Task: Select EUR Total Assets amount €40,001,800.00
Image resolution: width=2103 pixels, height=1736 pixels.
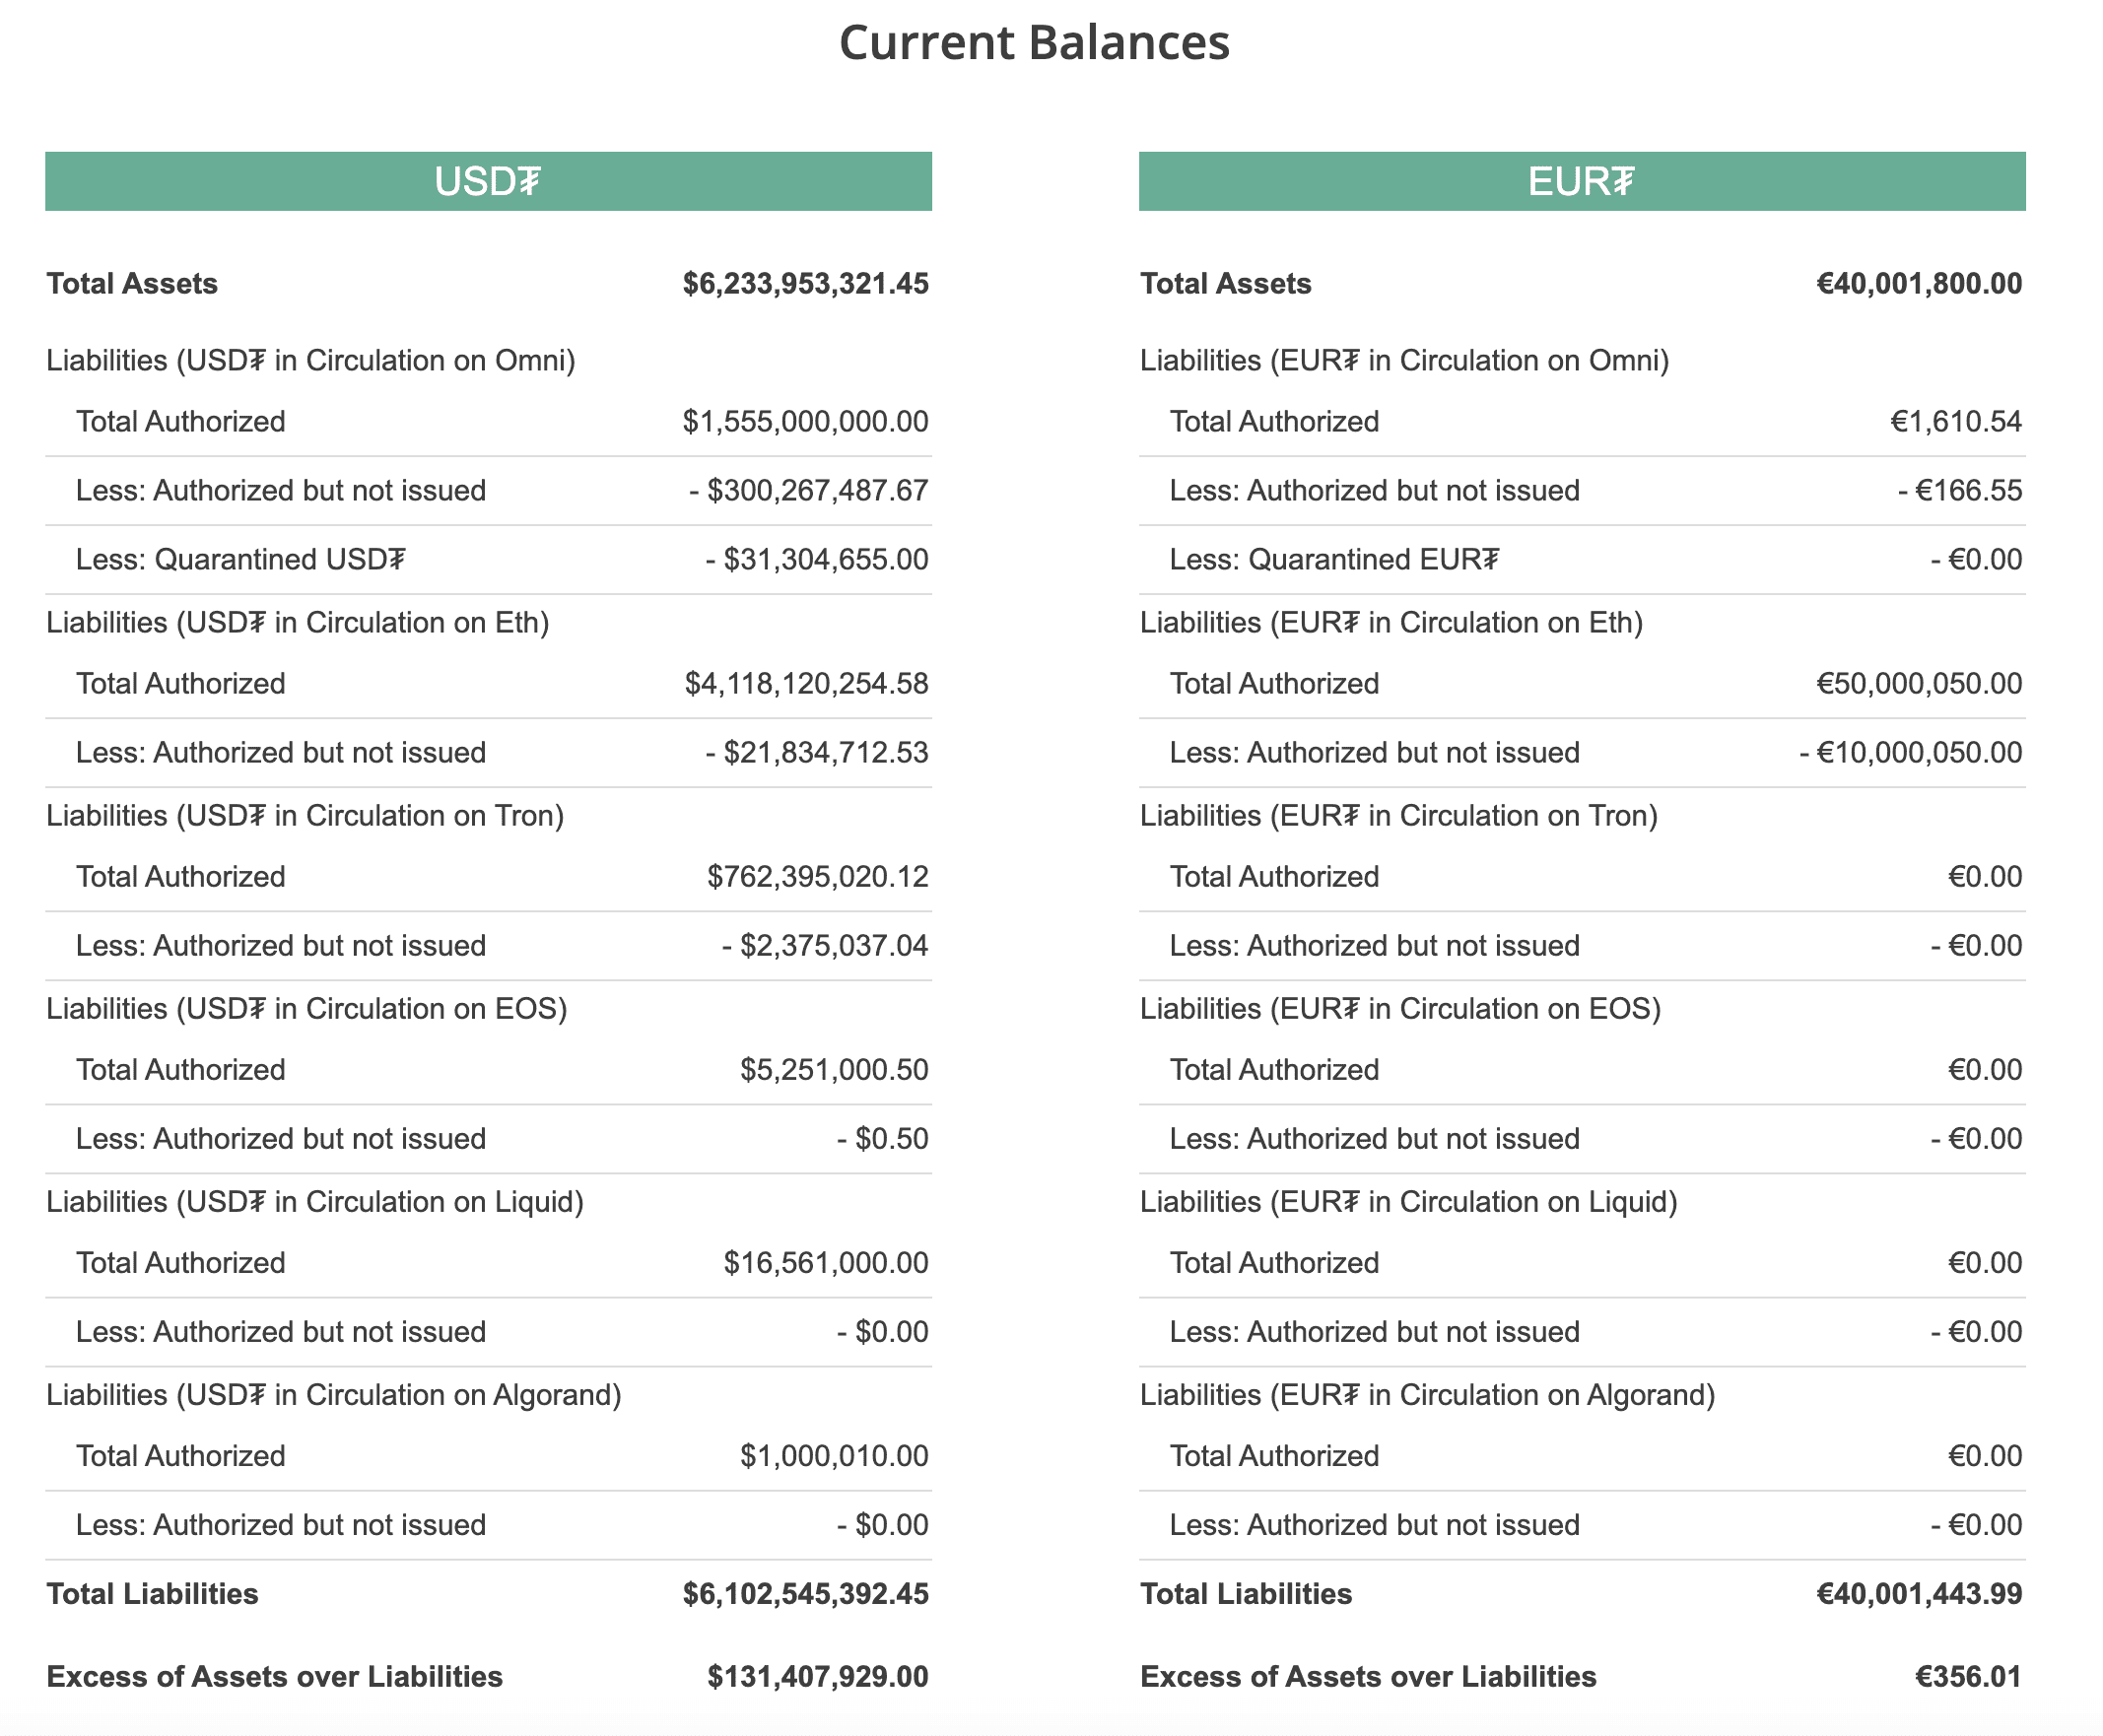Action: pos(1919,284)
